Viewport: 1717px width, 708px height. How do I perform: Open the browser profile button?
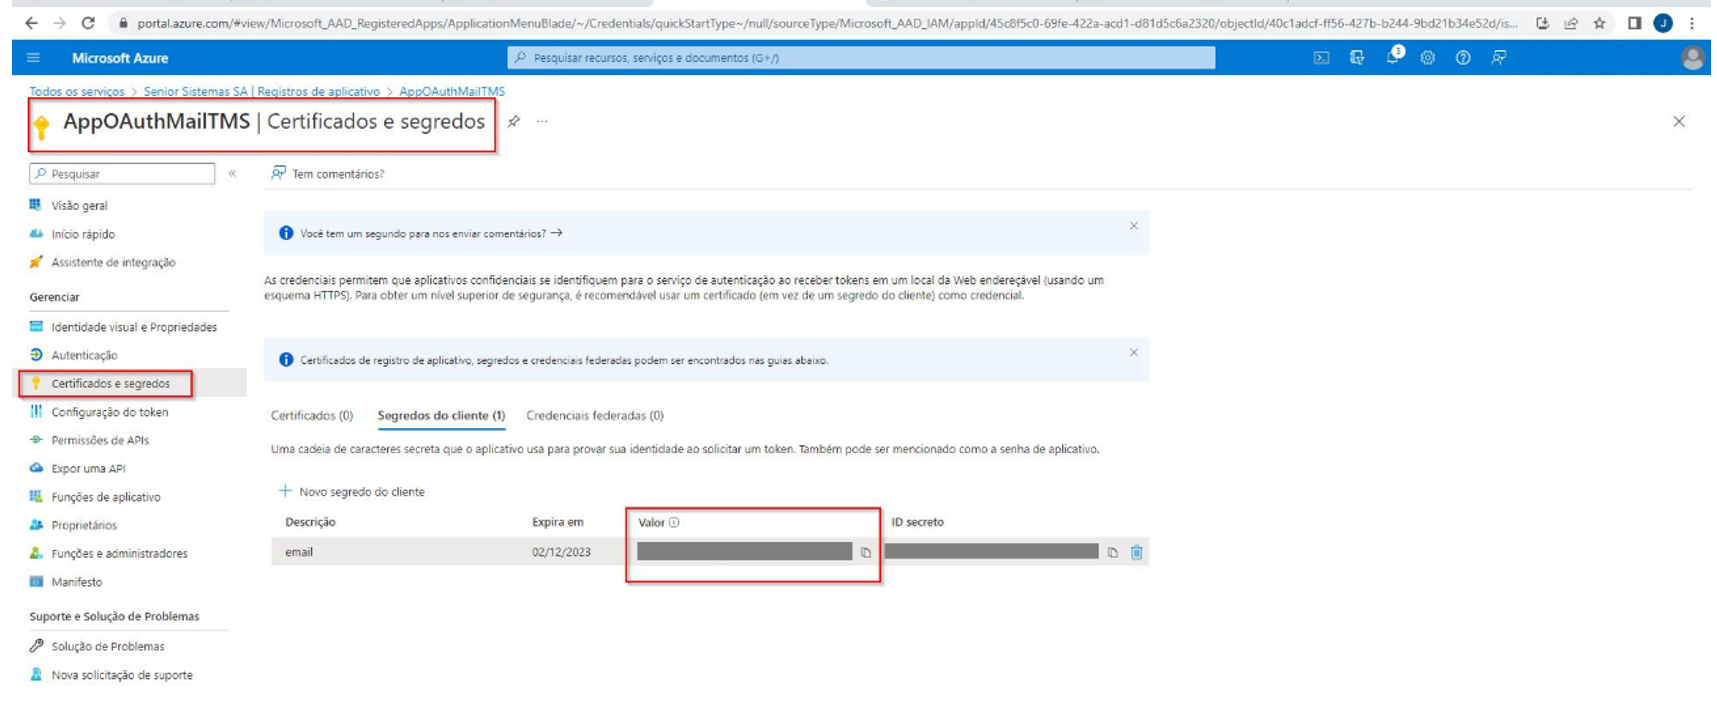(x=1663, y=23)
